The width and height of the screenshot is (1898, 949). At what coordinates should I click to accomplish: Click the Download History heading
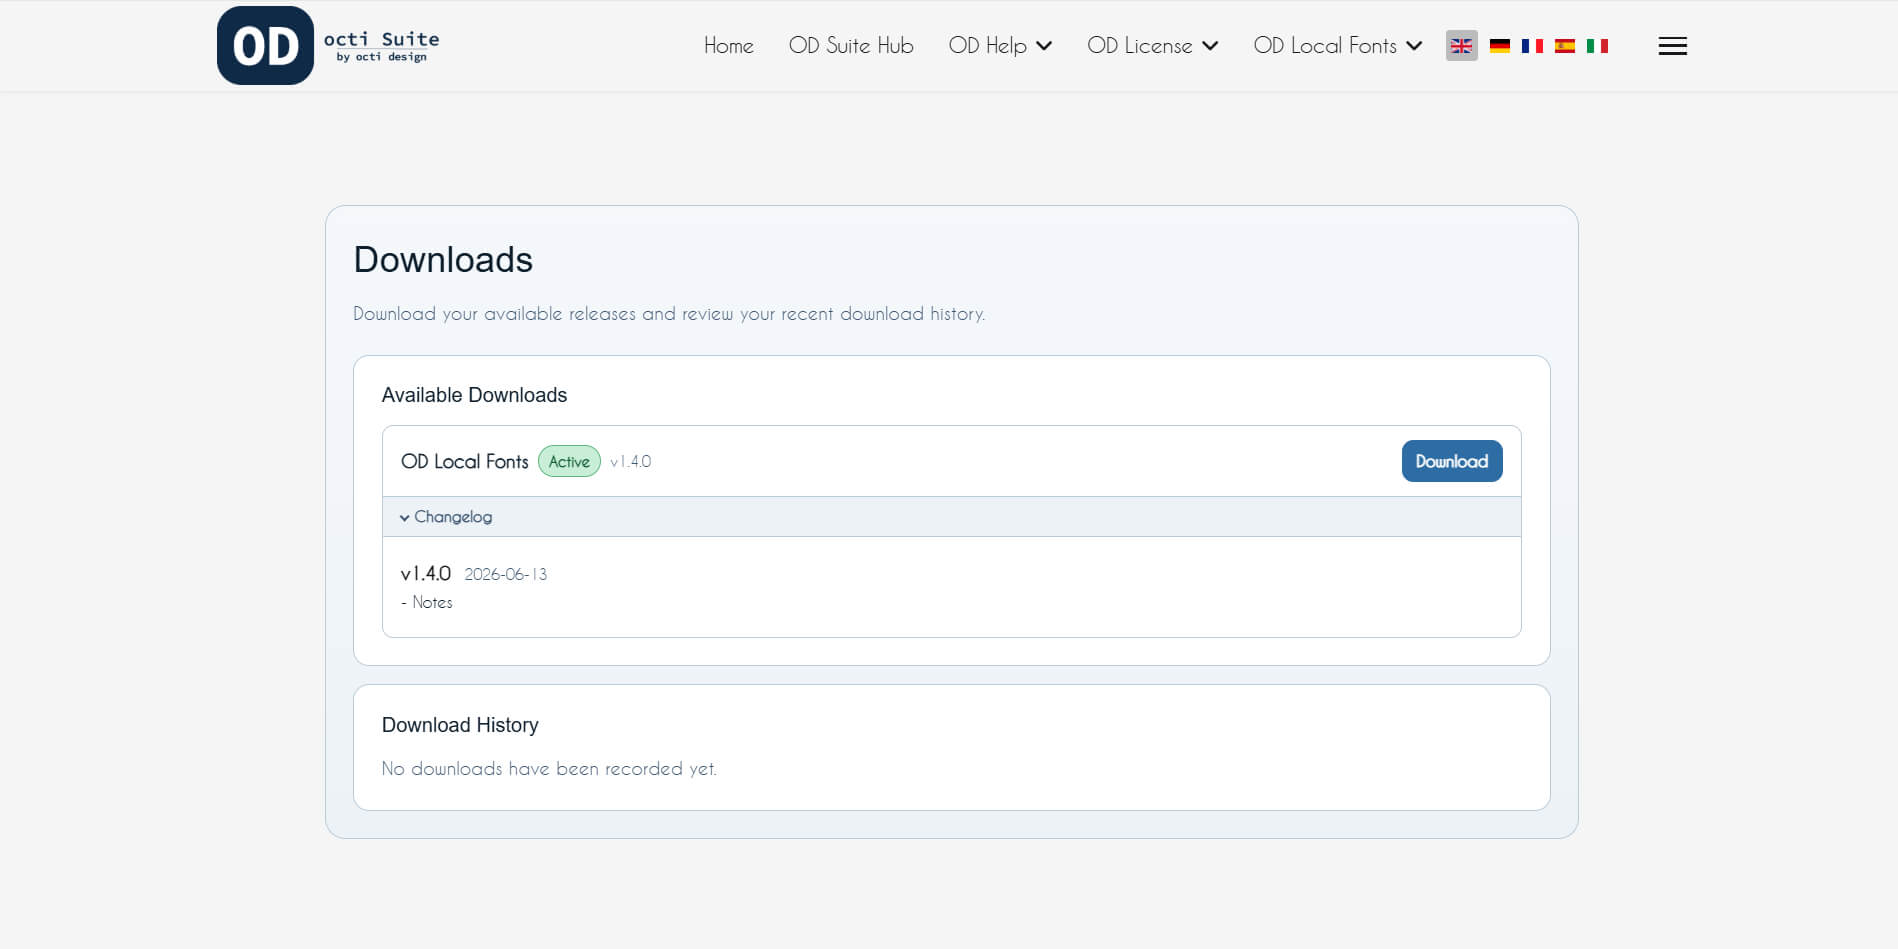coord(460,725)
